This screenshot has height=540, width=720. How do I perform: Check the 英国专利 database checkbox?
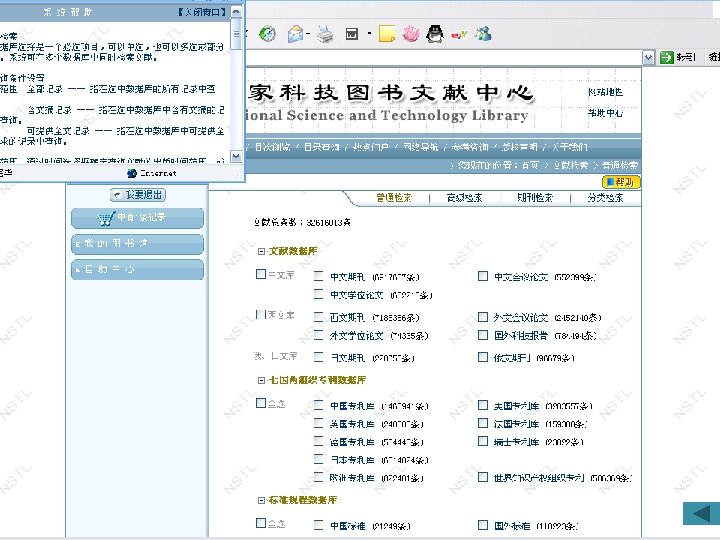[x=318, y=423]
